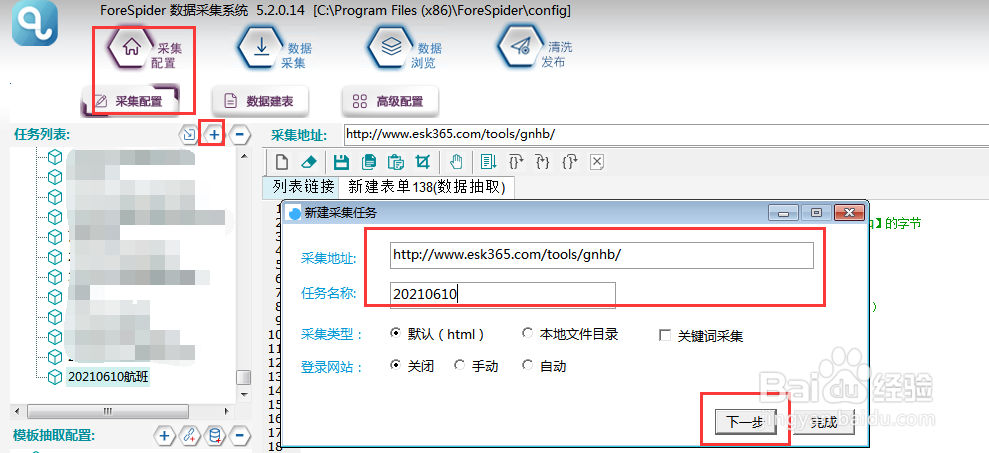Click the document with down-arrow icon
Screen dimensions: 989x453
(488, 162)
